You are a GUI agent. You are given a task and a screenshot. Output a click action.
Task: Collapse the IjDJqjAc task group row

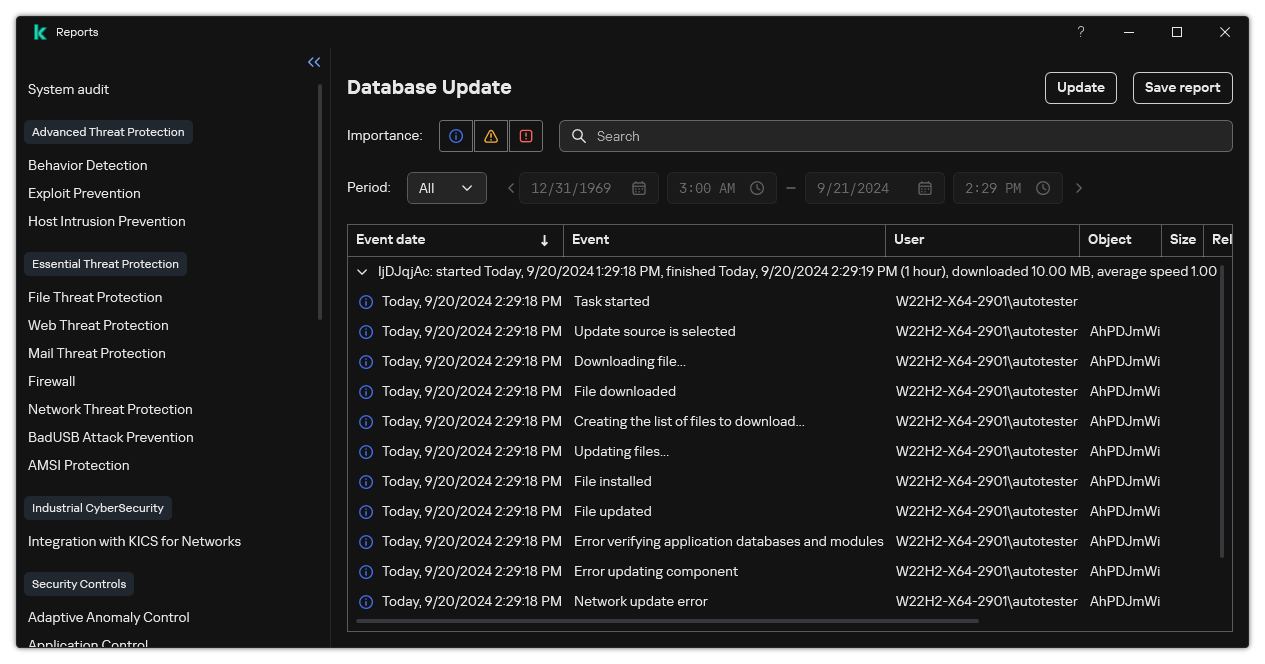[362, 271]
